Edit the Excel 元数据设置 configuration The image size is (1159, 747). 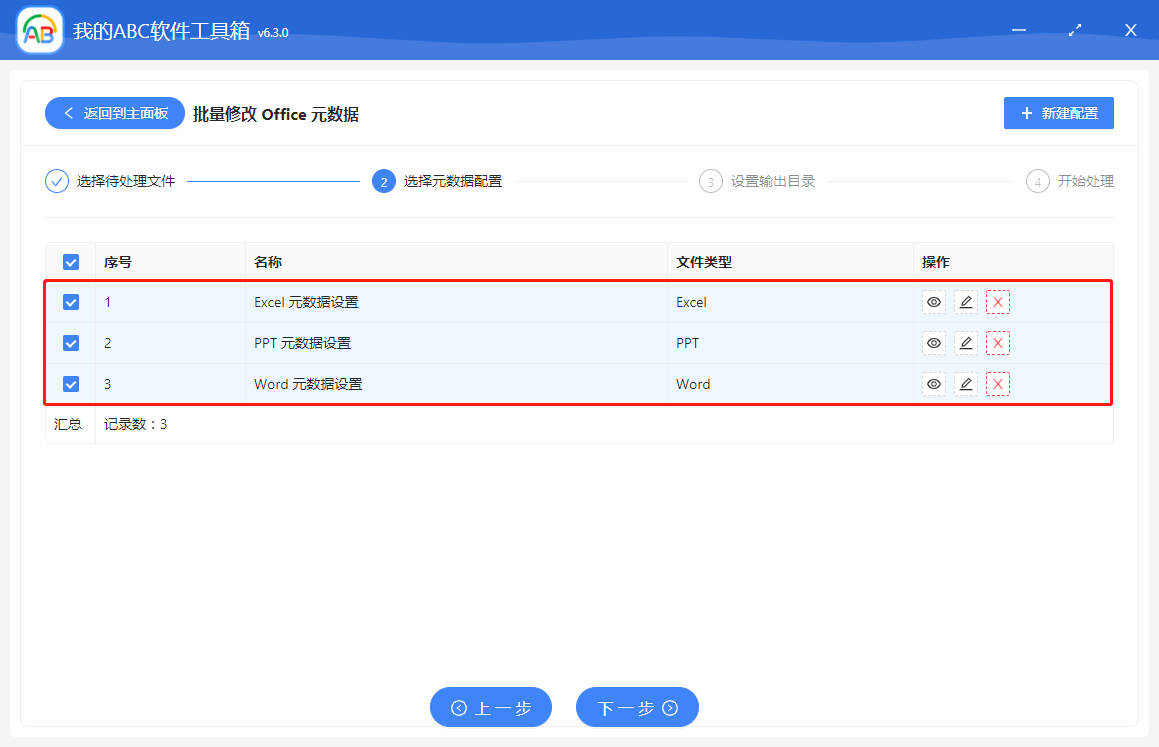965,301
